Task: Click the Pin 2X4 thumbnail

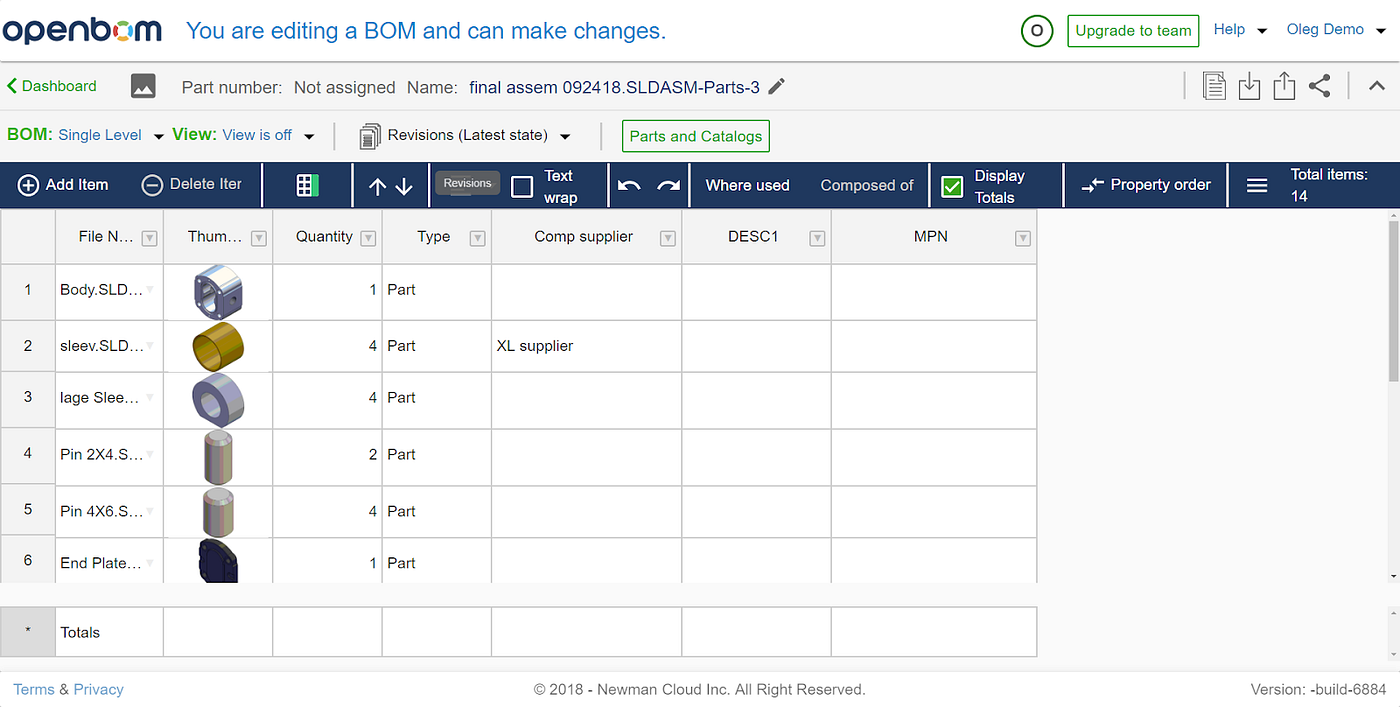Action: (218, 456)
